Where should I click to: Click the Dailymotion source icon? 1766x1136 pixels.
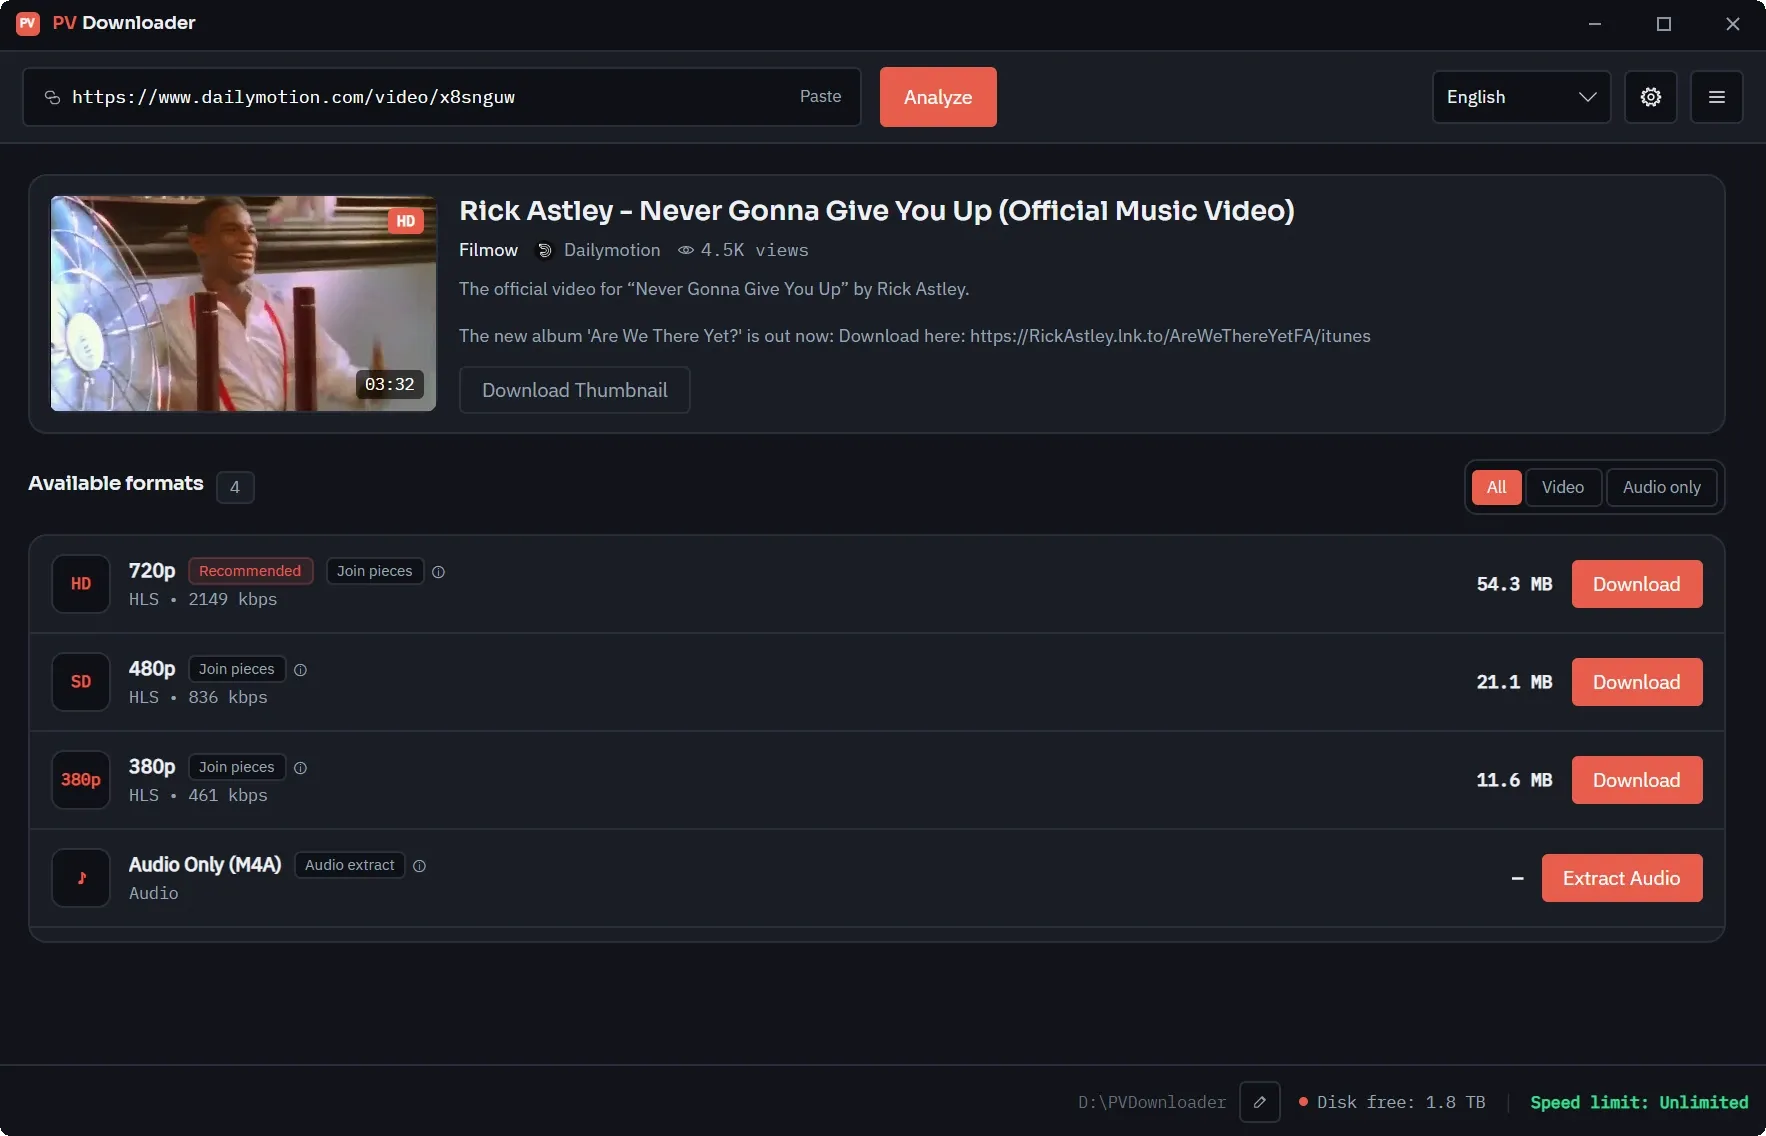click(x=545, y=250)
